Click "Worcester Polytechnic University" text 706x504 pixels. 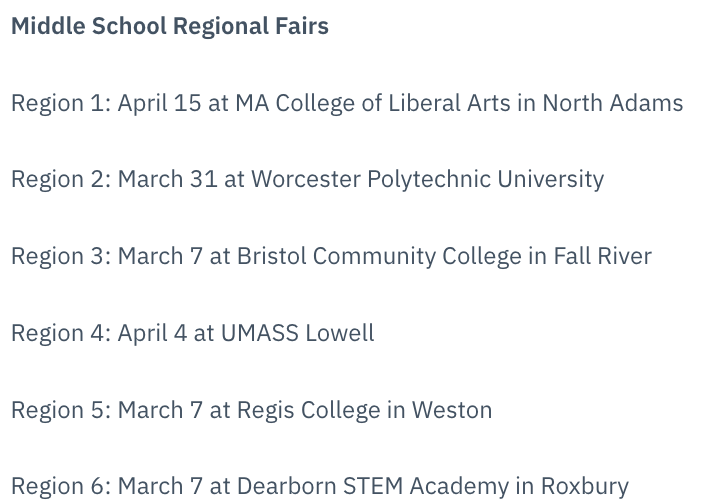(427, 179)
